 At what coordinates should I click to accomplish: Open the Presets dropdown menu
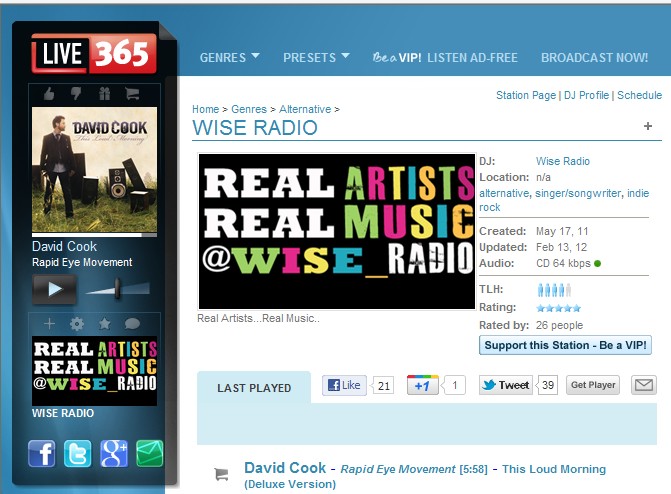(x=316, y=57)
